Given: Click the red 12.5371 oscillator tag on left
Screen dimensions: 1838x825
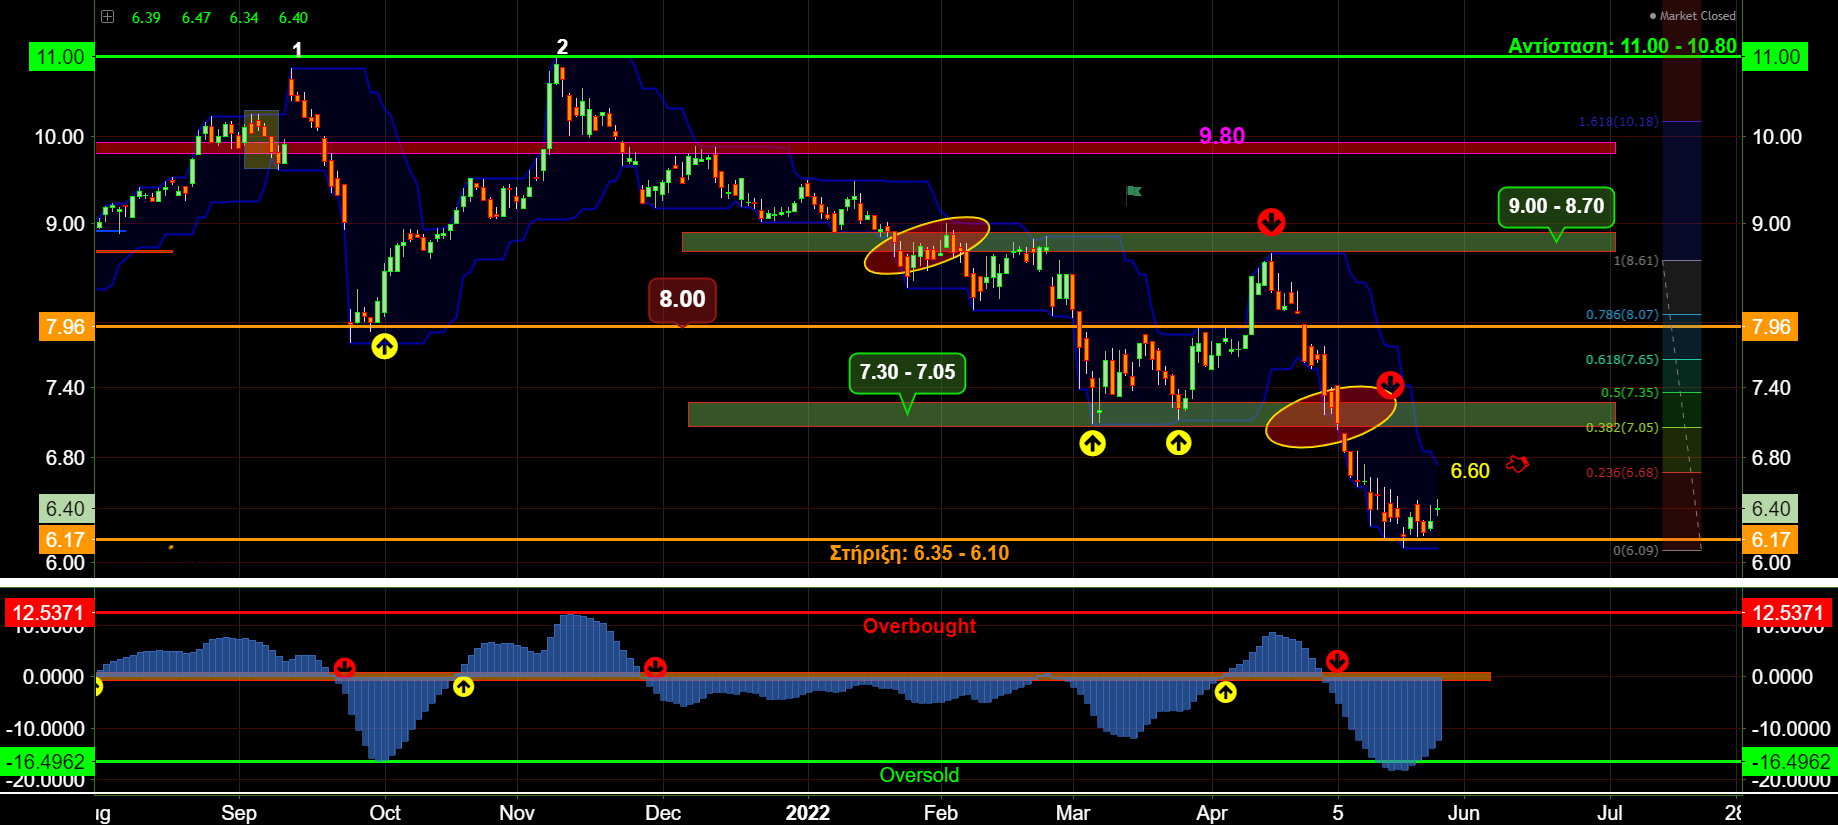Looking at the screenshot, I should pyautogui.click(x=48, y=613).
